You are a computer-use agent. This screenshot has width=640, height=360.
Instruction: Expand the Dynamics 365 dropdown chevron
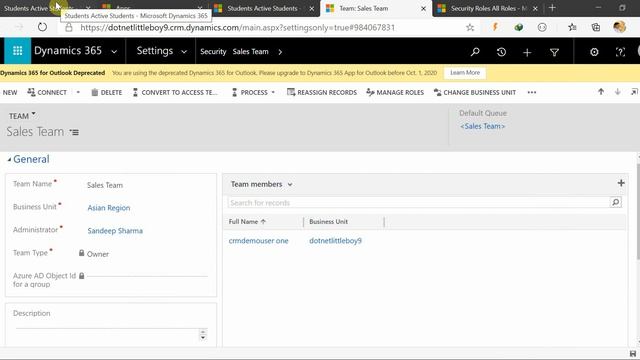tap(114, 52)
